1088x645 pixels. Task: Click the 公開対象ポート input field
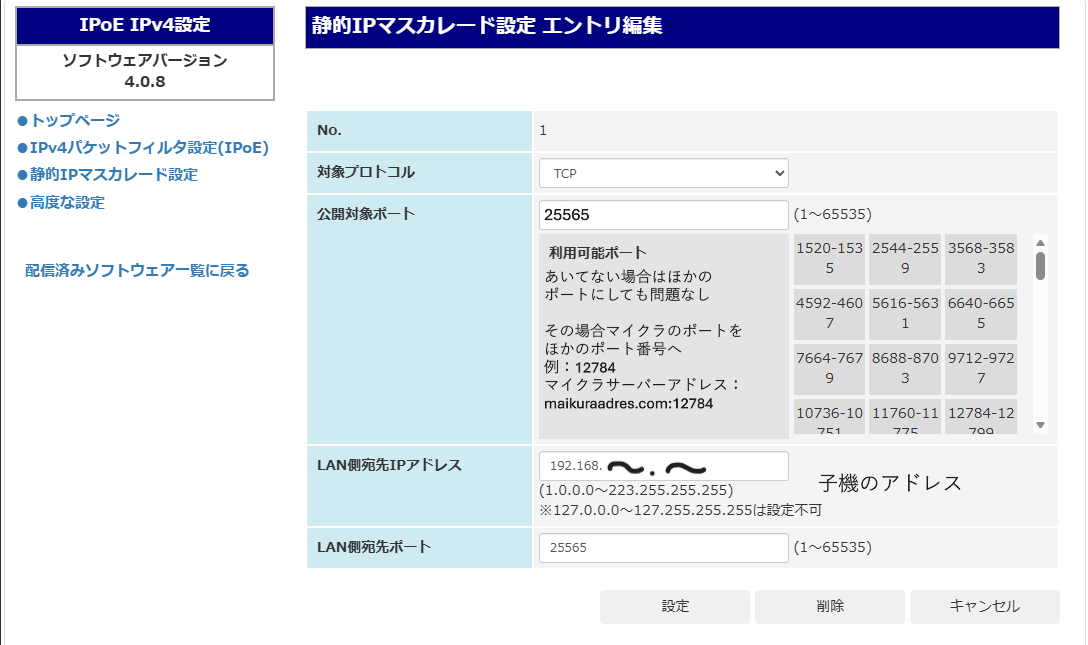click(663, 215)
